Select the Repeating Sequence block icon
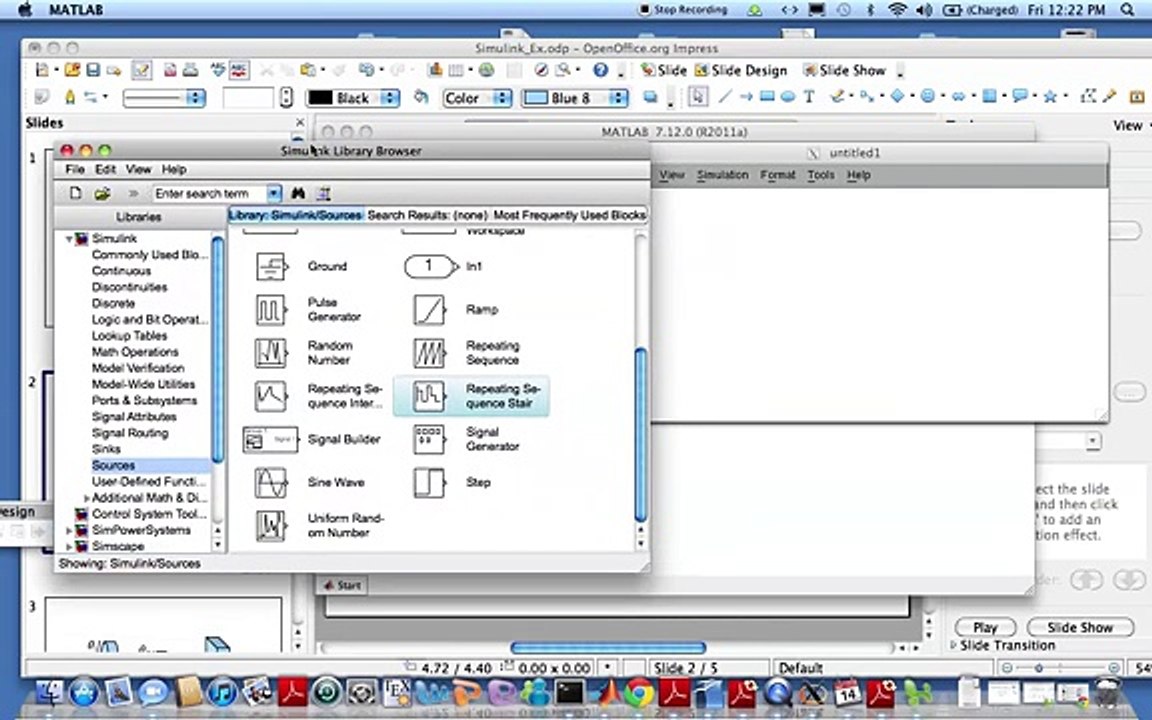1152x720 pixels. (429, 353)
